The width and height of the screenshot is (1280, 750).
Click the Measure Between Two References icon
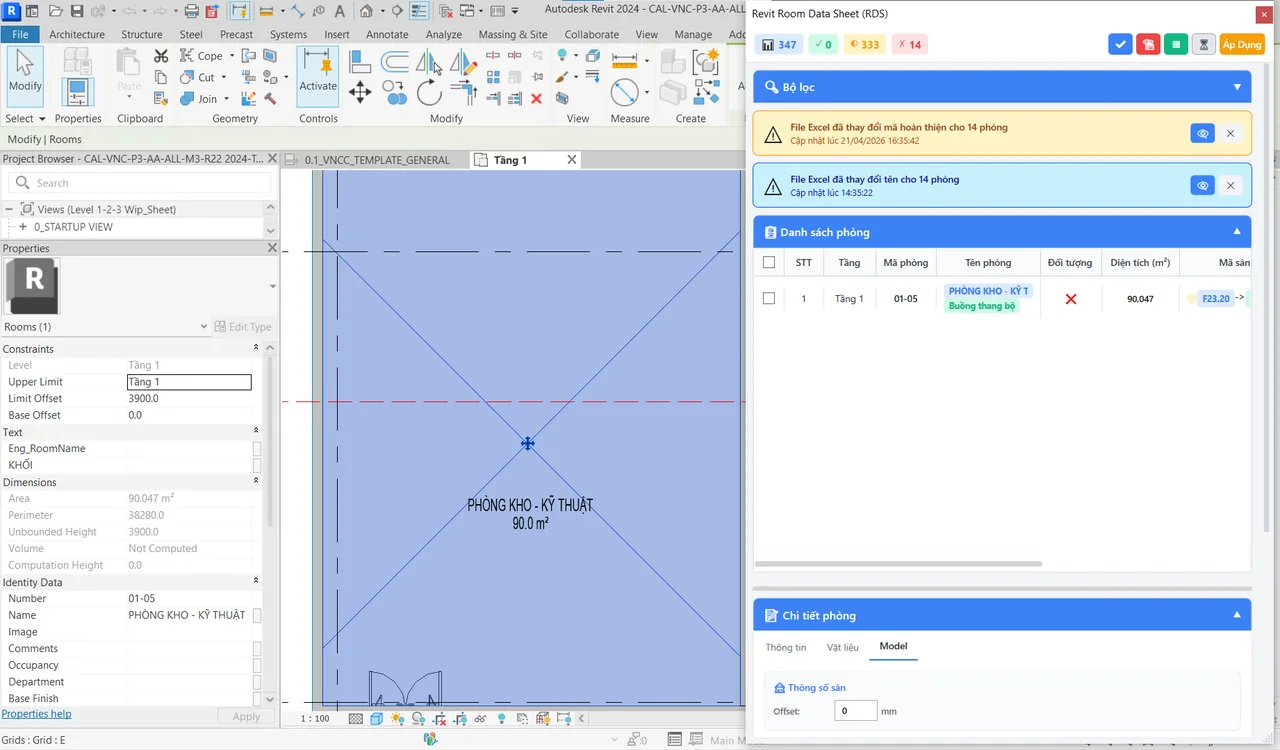pos(623,61)
